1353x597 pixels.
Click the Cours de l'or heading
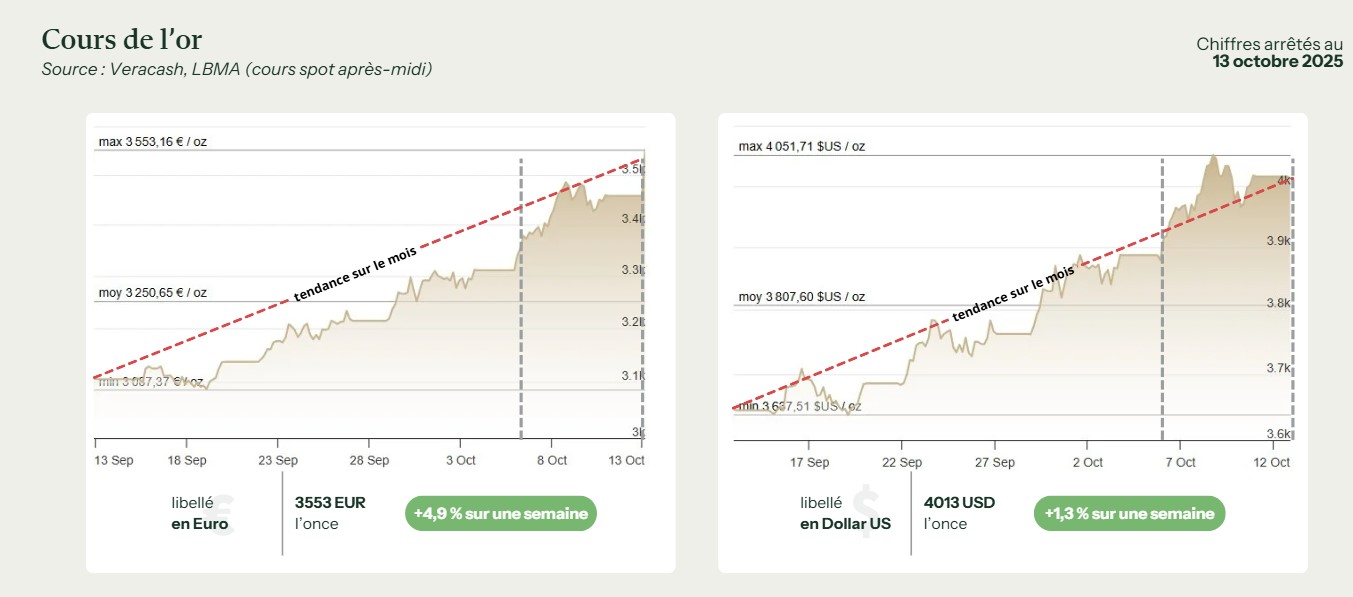(121, 40)
